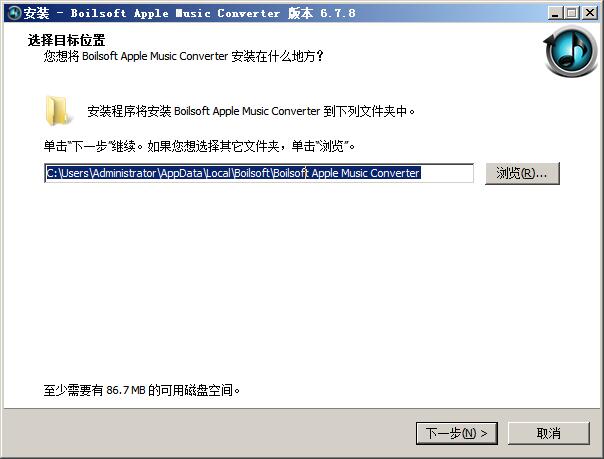Click the text '安装程序将安装 Boilsoft Apple Music Converter'

[x=204, y=111]
